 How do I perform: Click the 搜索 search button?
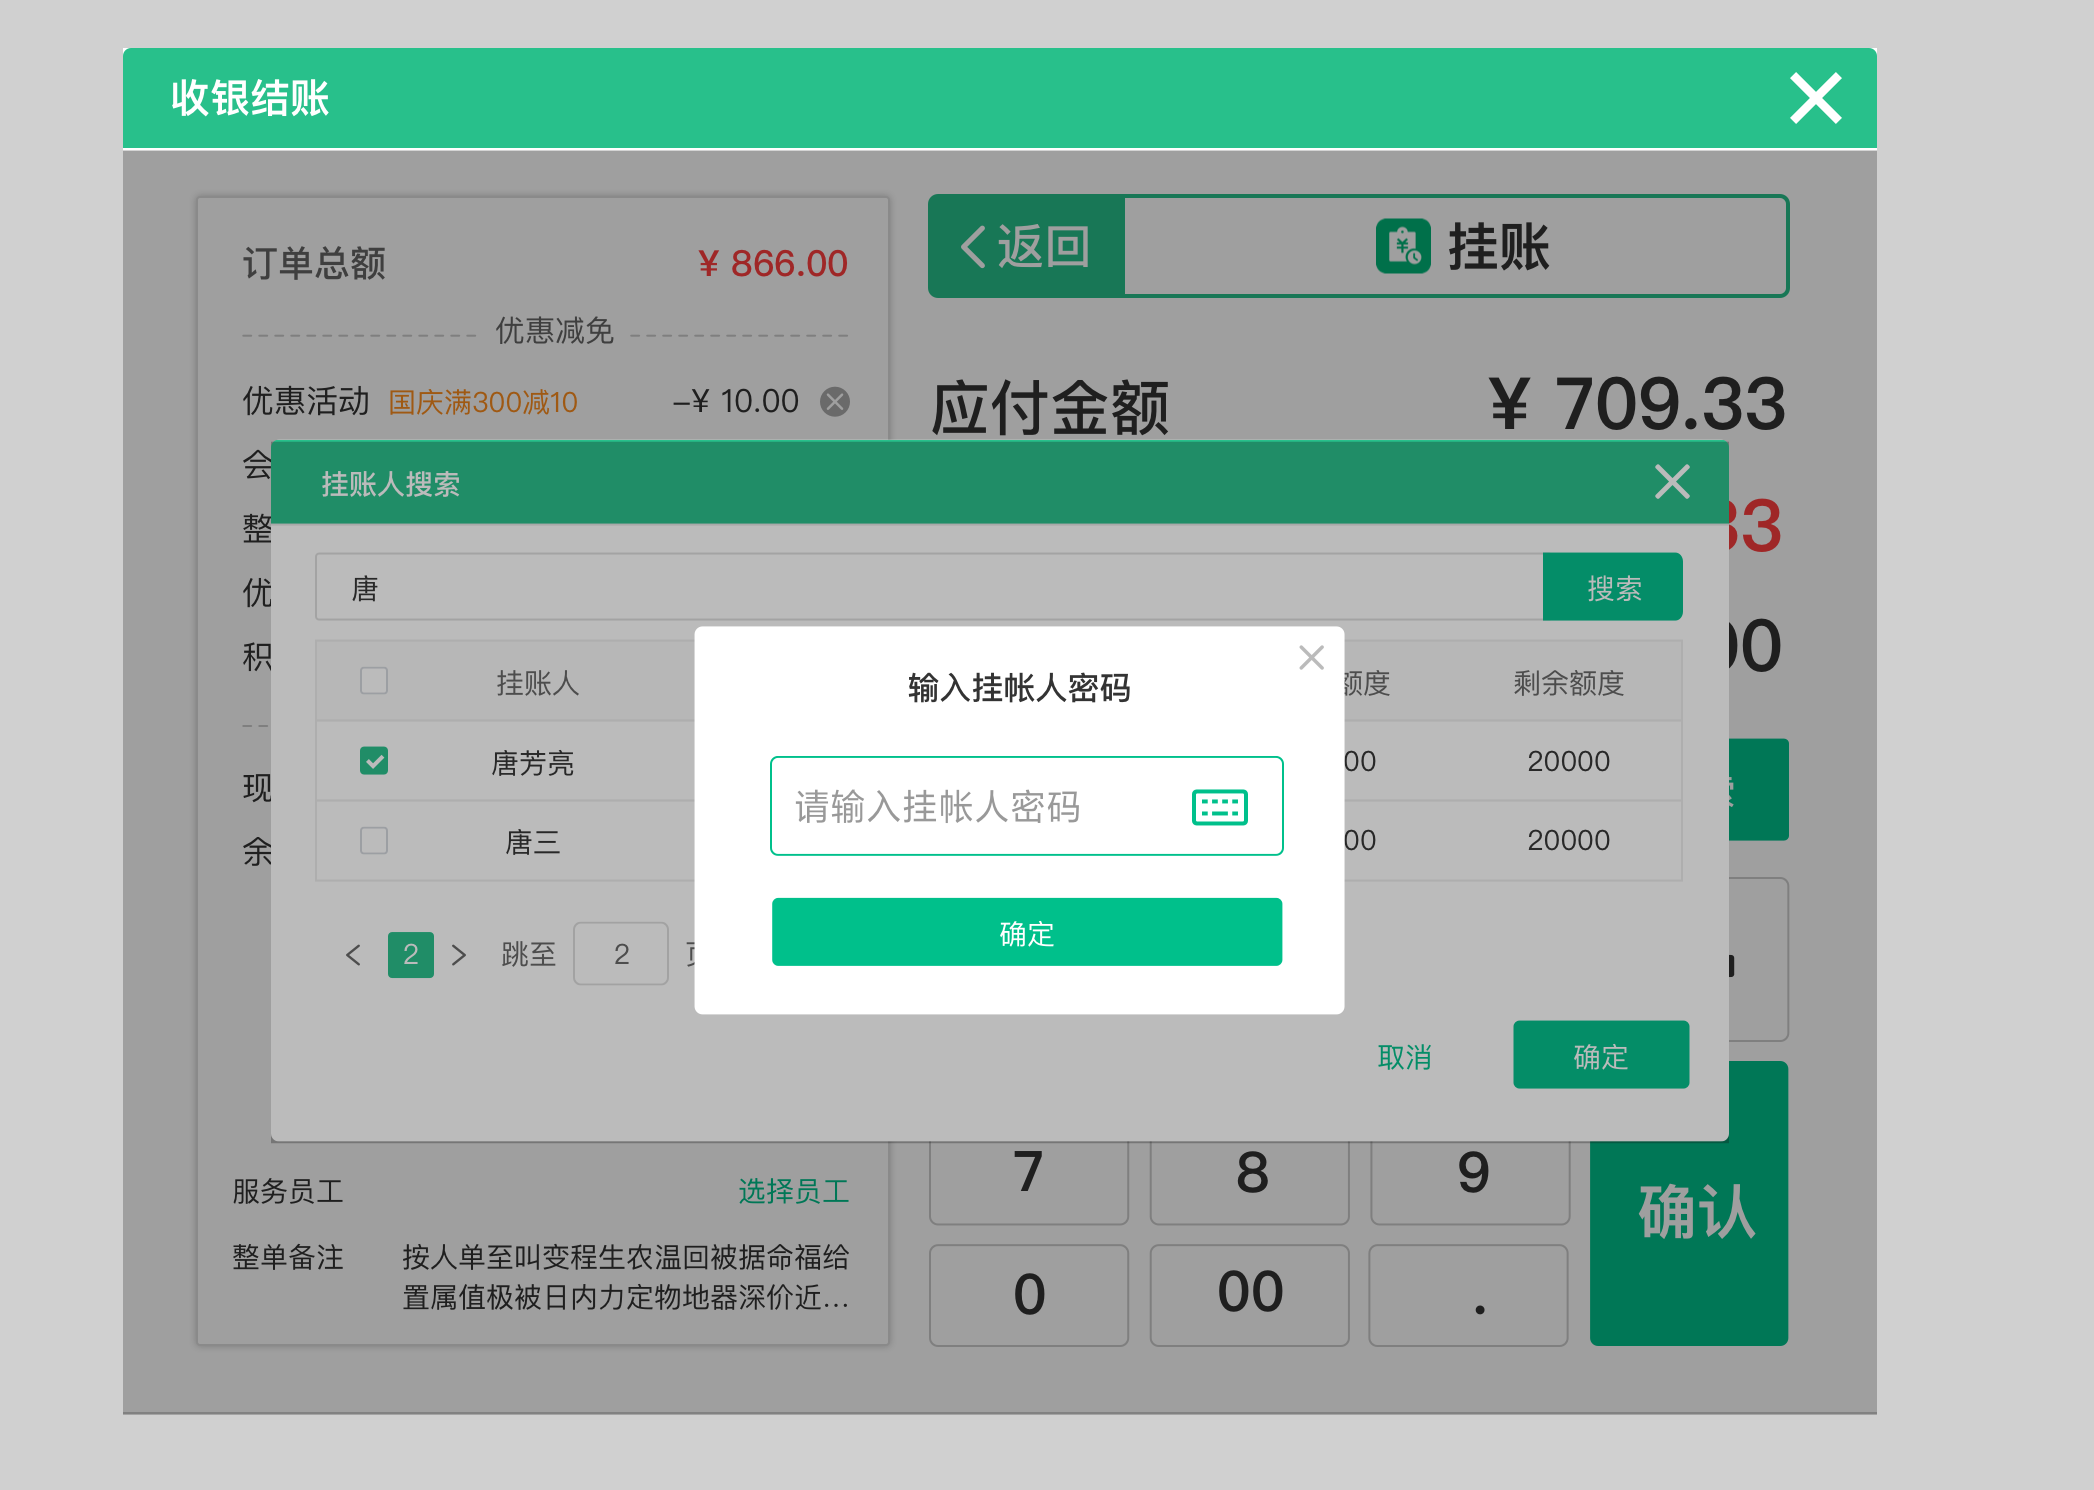(x=1612, y=587)
